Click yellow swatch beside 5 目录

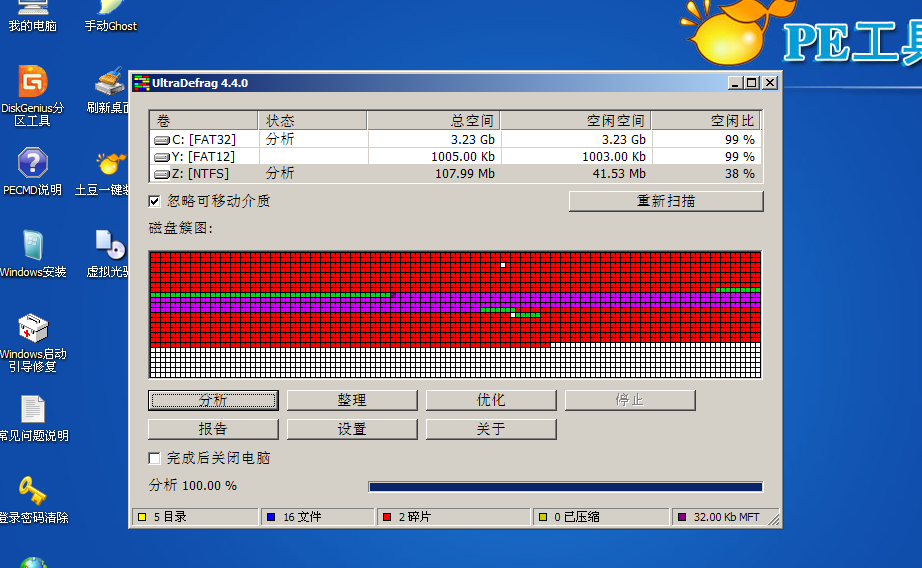click(x=142, y=517)
